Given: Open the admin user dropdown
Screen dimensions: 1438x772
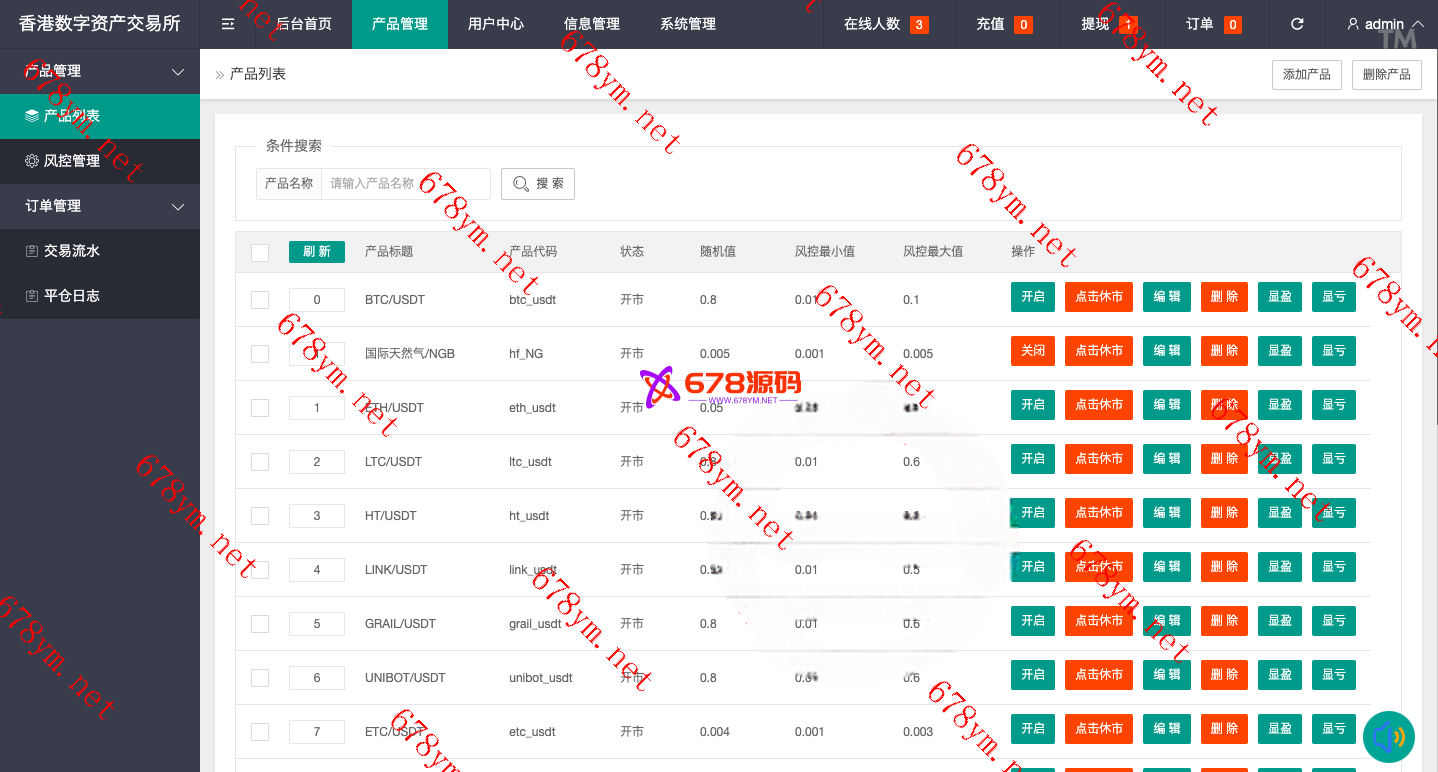Looking at the screenshot, I should 1385,24.
